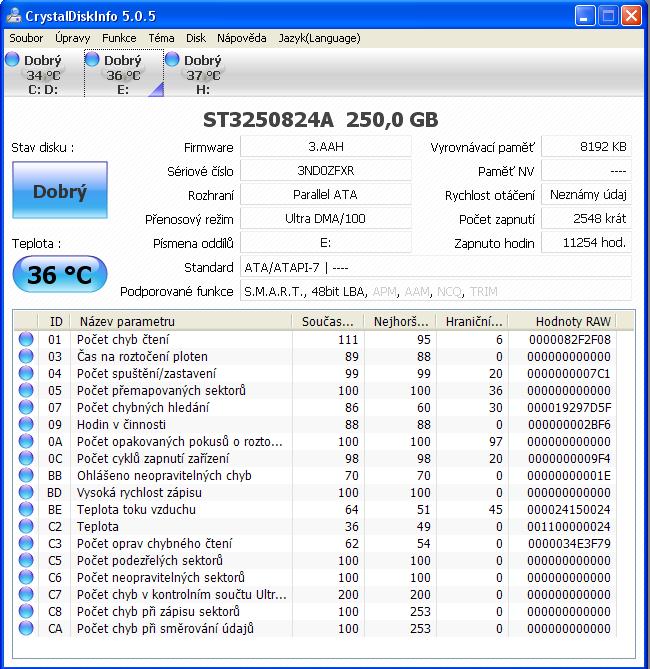Click status orb for Teplota toku vzduchu
Image resolution: width=650 pixels, height=669 pixels.
tap(26, 509)
